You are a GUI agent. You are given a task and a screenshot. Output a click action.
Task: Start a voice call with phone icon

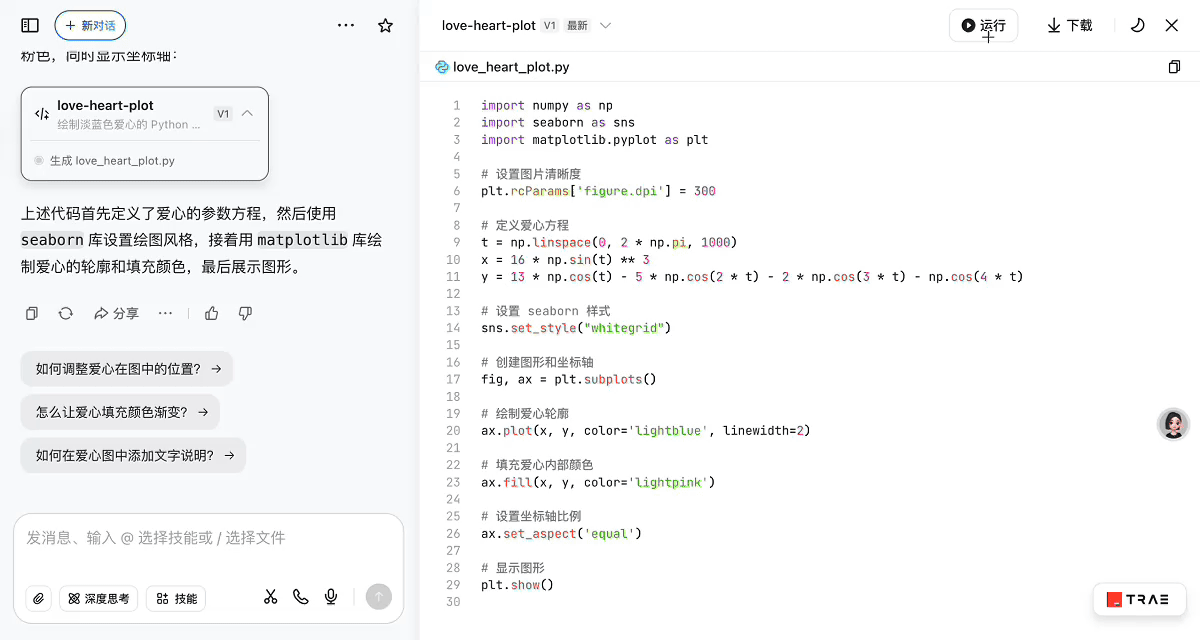click(301, 597)
